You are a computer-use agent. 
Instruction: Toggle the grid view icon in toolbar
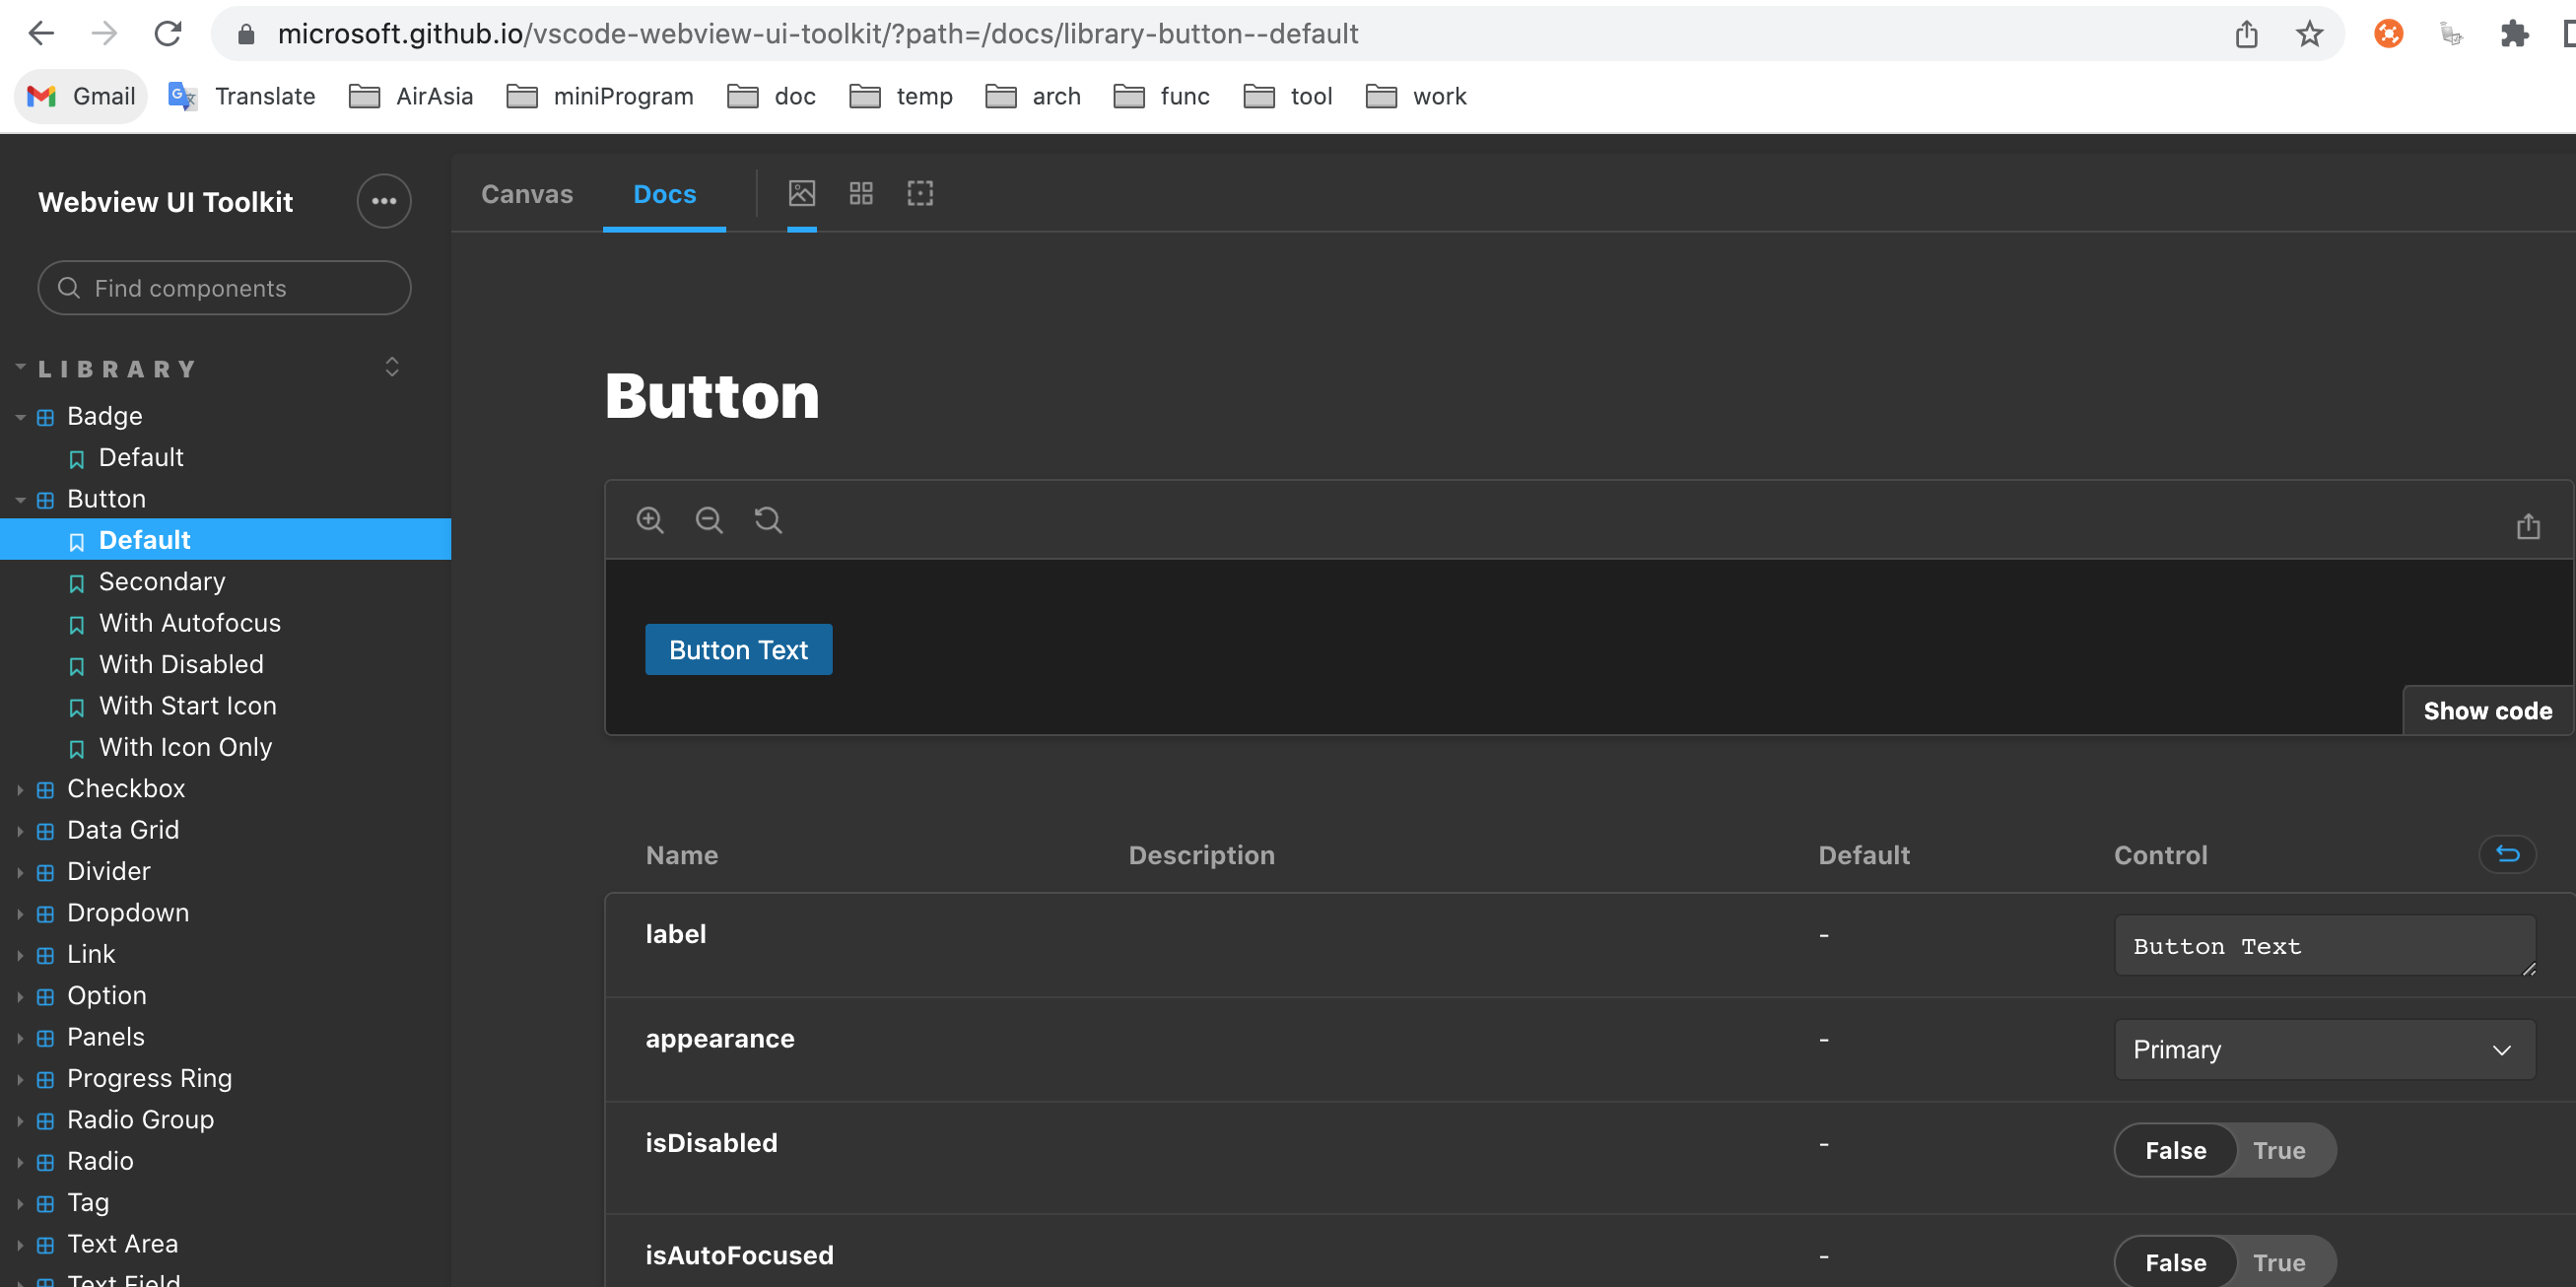coord(861,194)
